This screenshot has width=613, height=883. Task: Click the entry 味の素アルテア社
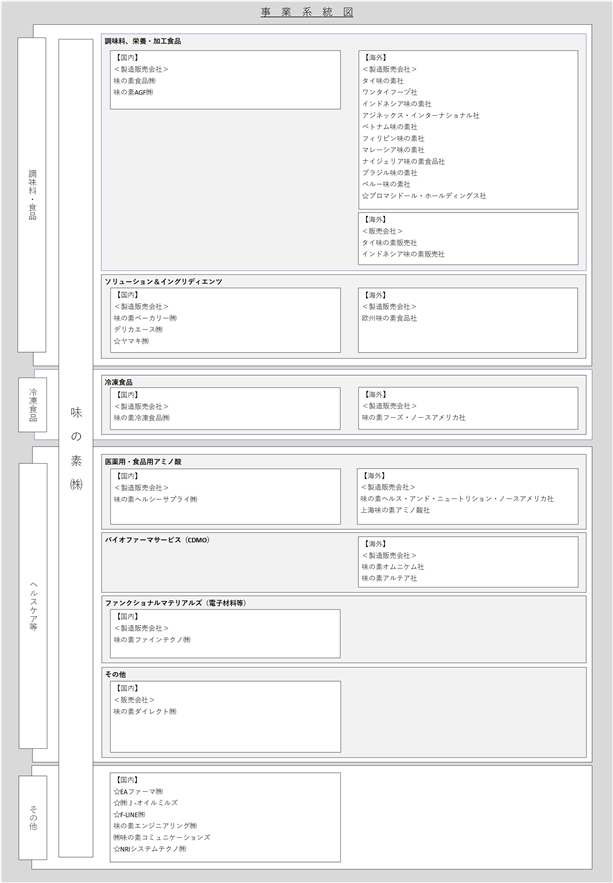coord(390,578)
